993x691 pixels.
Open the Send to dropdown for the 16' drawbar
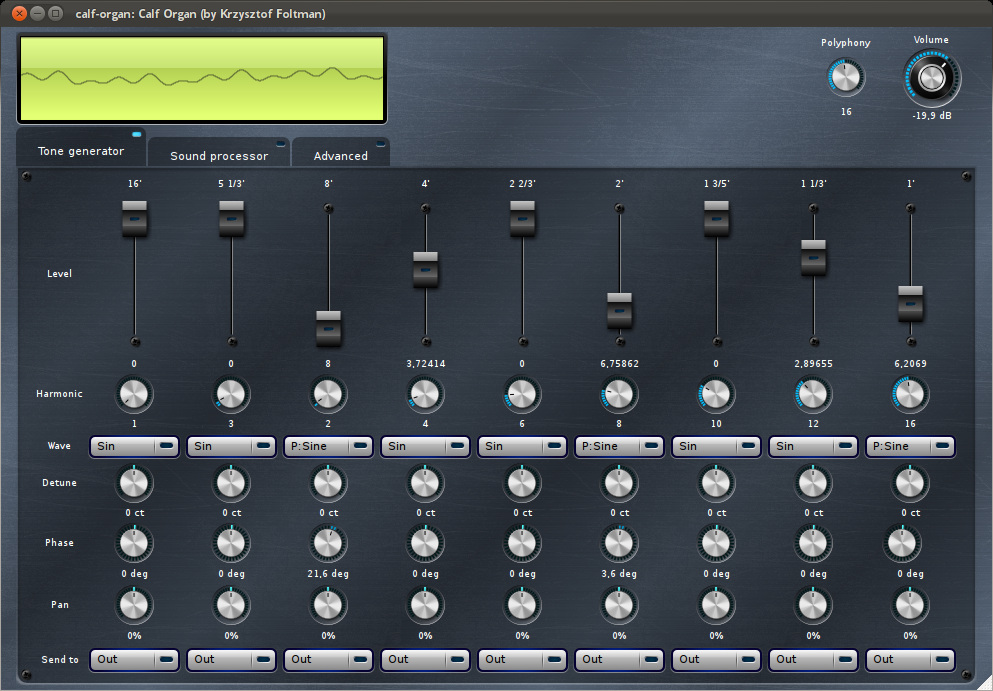[x=134, y=659]
